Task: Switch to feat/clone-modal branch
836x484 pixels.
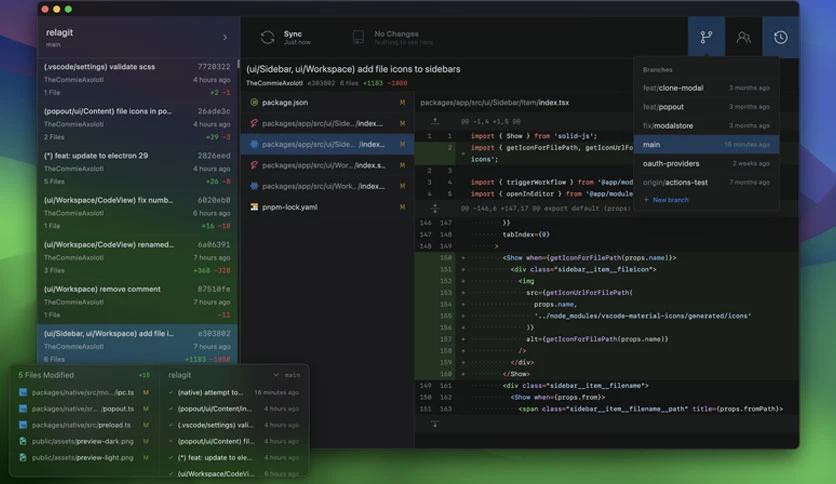Action: coord(706,88)
